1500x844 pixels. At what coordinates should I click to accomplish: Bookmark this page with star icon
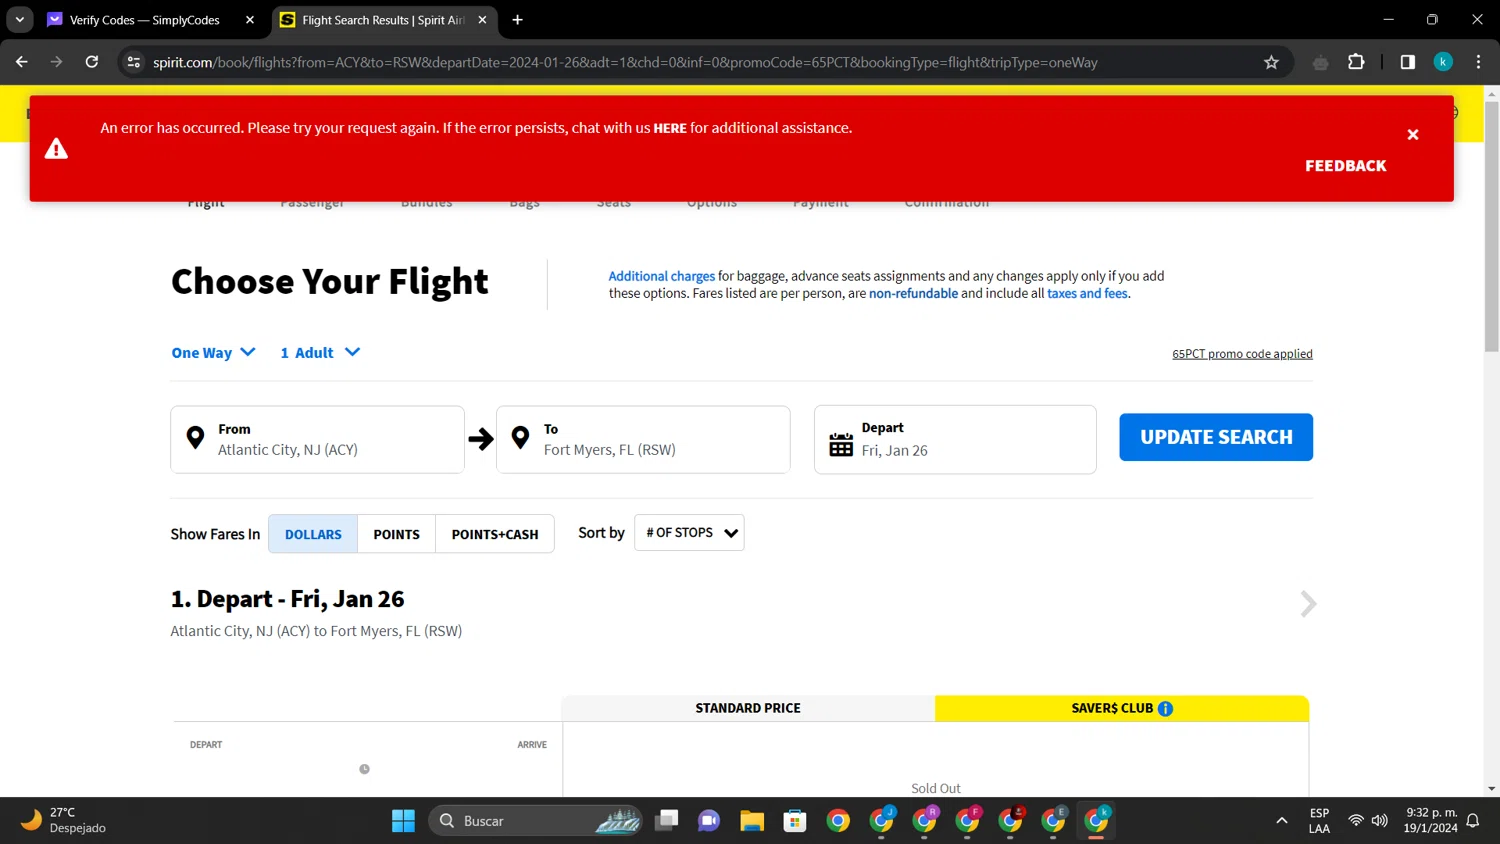point(1271,62)
